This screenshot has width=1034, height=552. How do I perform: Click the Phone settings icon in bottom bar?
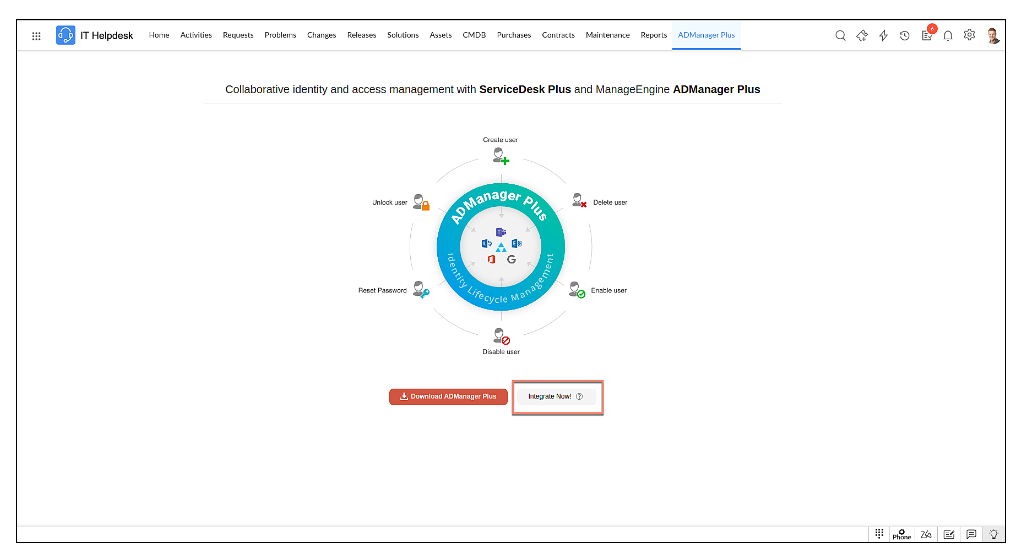point(901,534)
